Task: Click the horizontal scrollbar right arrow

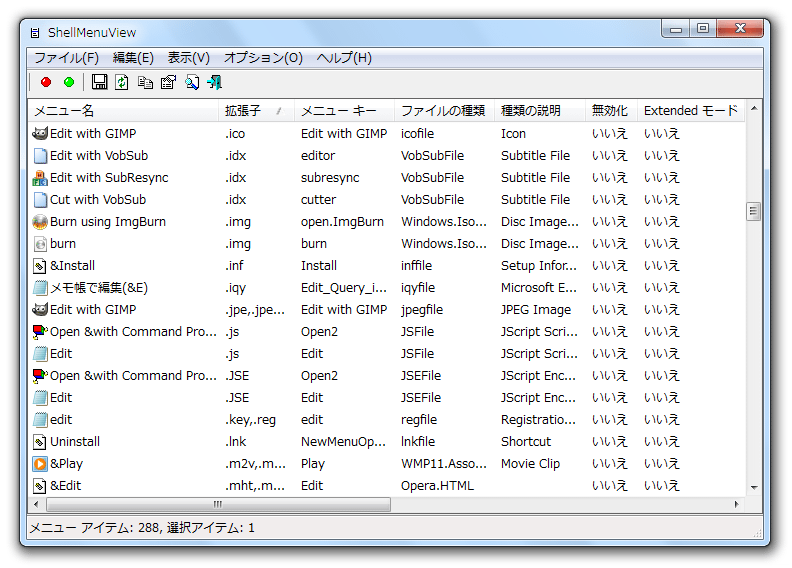Action: click(x=737, y=504)
